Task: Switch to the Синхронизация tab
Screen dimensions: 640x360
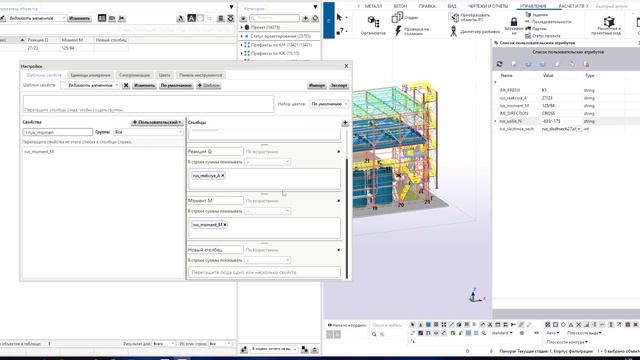Action: 134,75
